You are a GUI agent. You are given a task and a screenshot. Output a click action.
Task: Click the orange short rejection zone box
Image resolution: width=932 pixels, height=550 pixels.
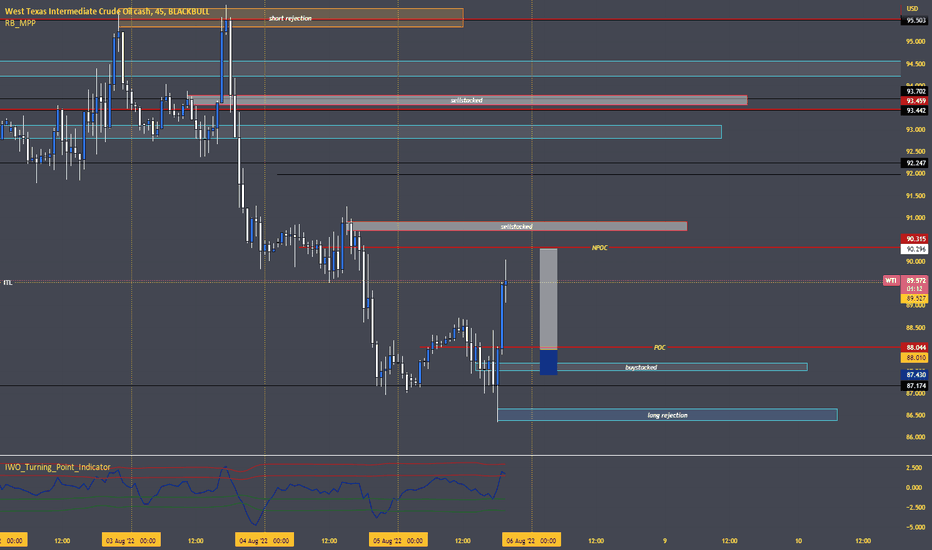pos(290,18)
